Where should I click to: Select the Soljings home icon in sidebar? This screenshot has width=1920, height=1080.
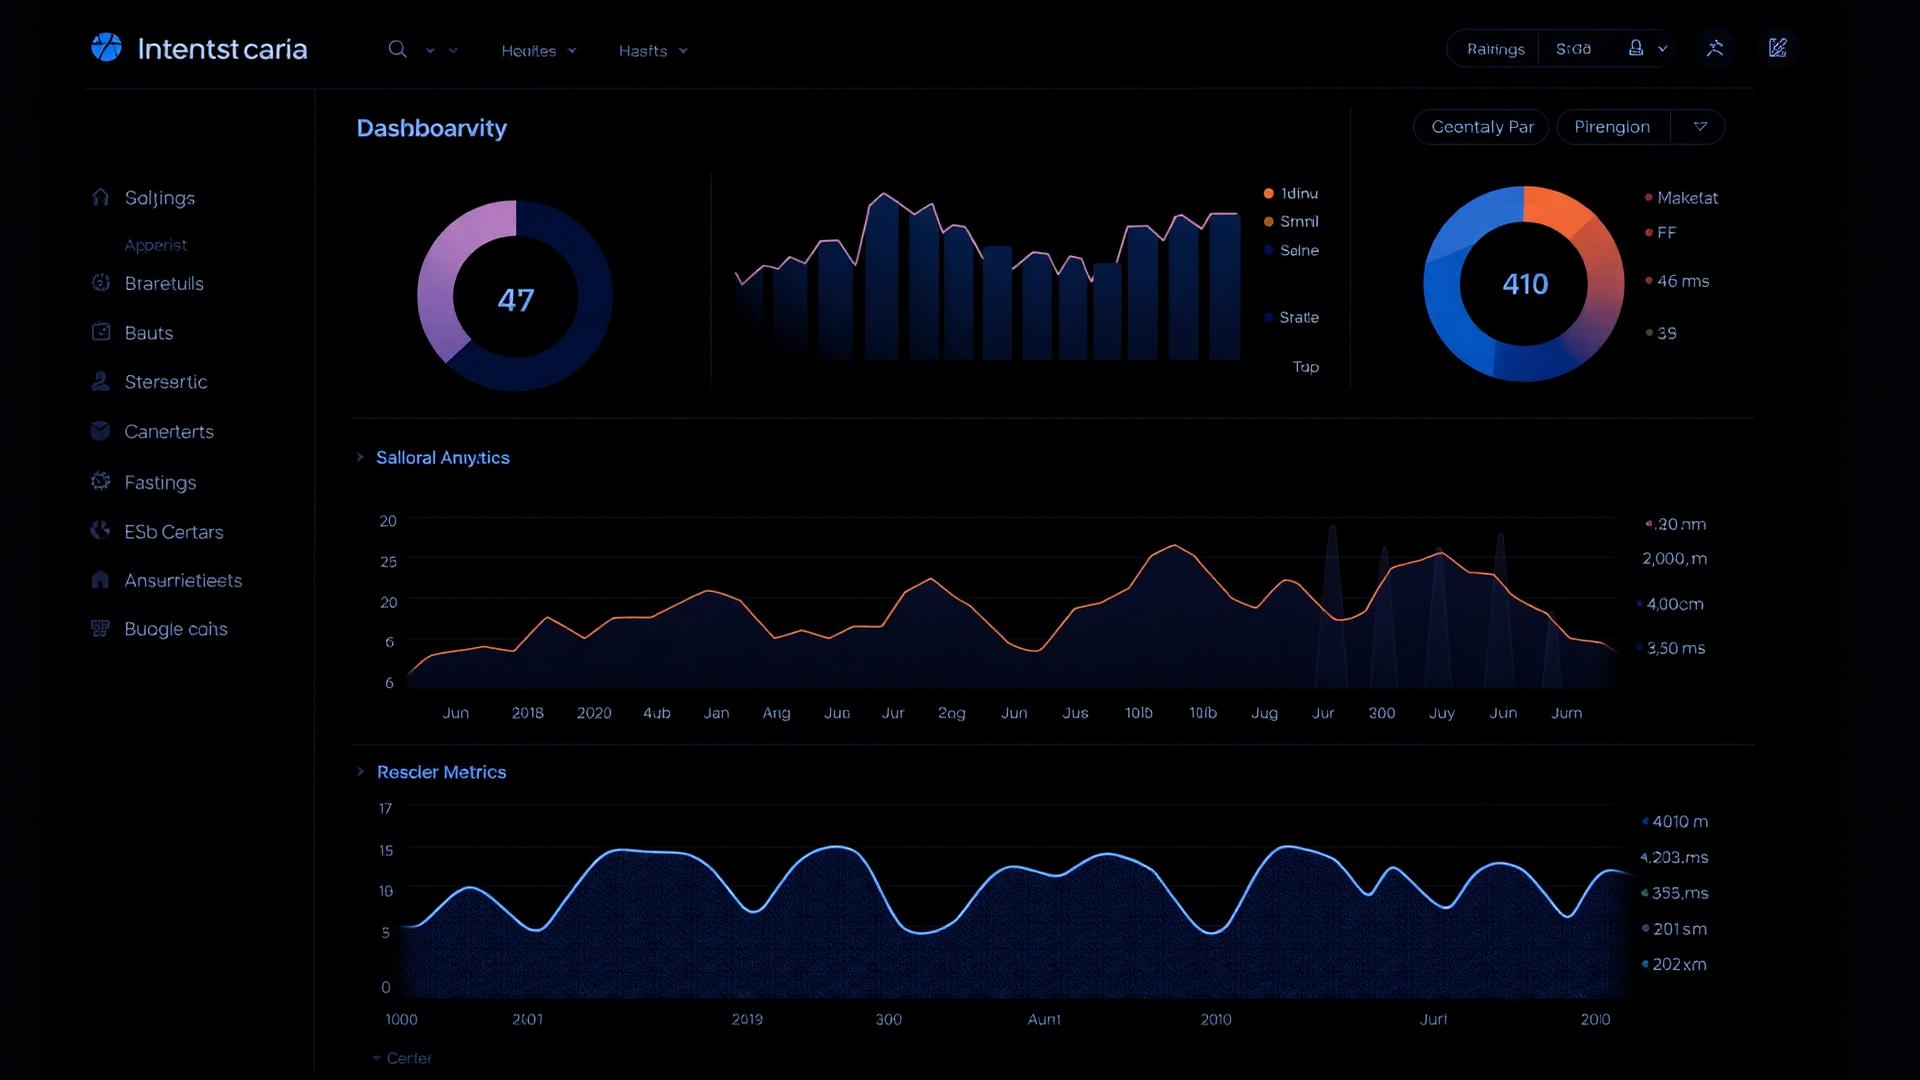pos(100,197)
